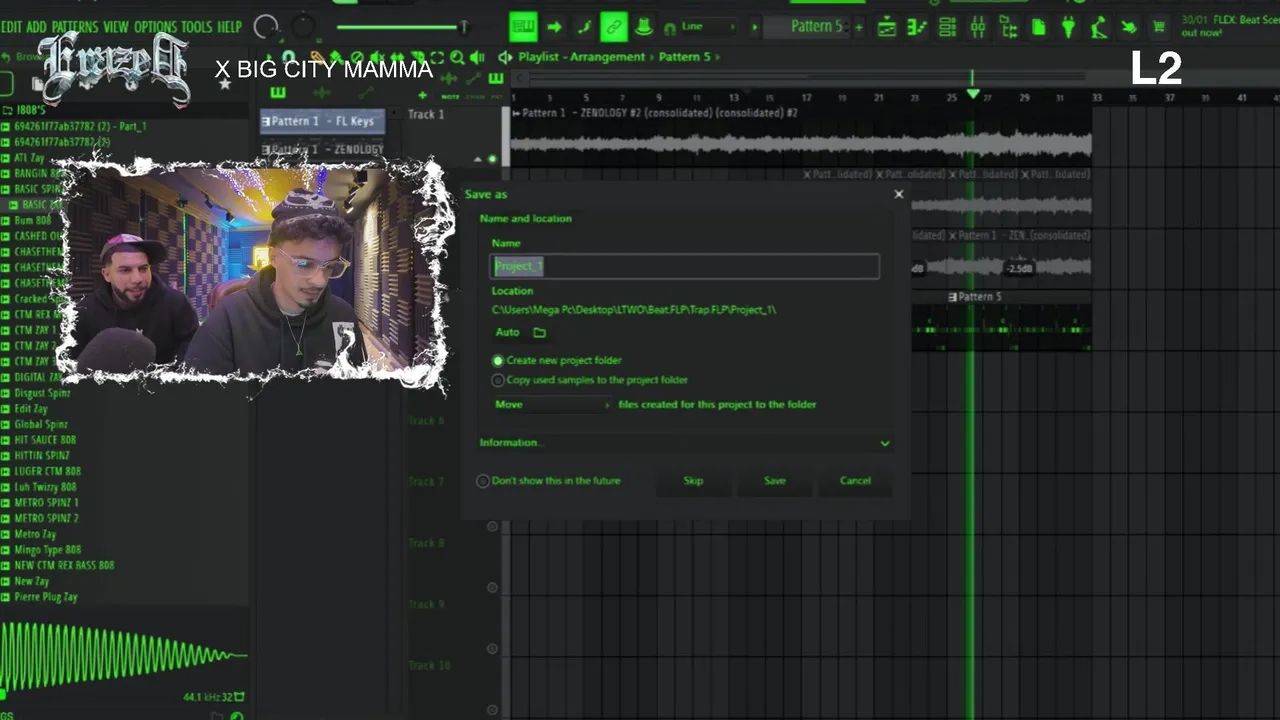Click the Auto location button
The image size is (1280, 720).
pos(508,332)
